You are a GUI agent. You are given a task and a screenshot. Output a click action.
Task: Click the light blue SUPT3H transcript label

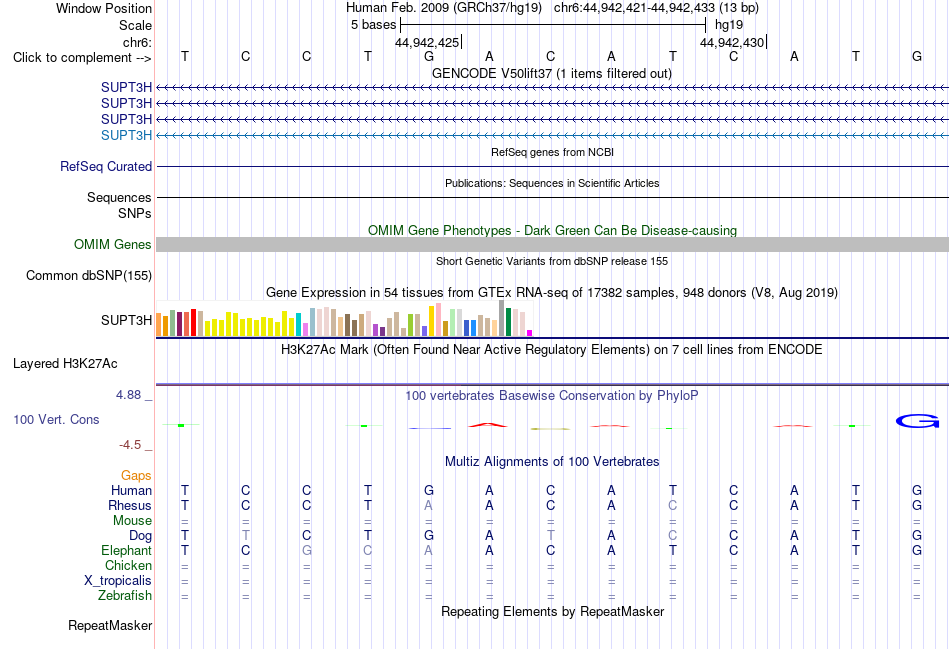coord(126,135)
